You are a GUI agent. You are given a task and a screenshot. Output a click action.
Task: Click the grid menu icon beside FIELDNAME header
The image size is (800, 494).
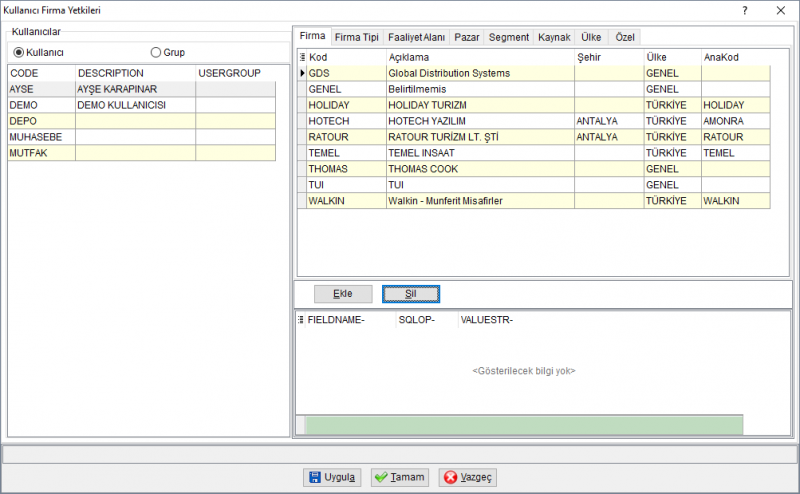point(301,320)
